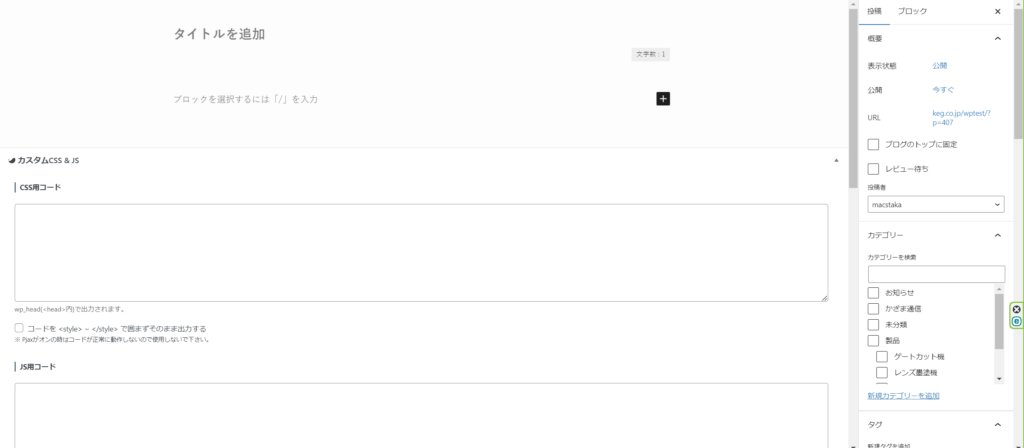1024x448 pixels.
Task: Click the CSS用コード text area
Action: tap(421, 252)
